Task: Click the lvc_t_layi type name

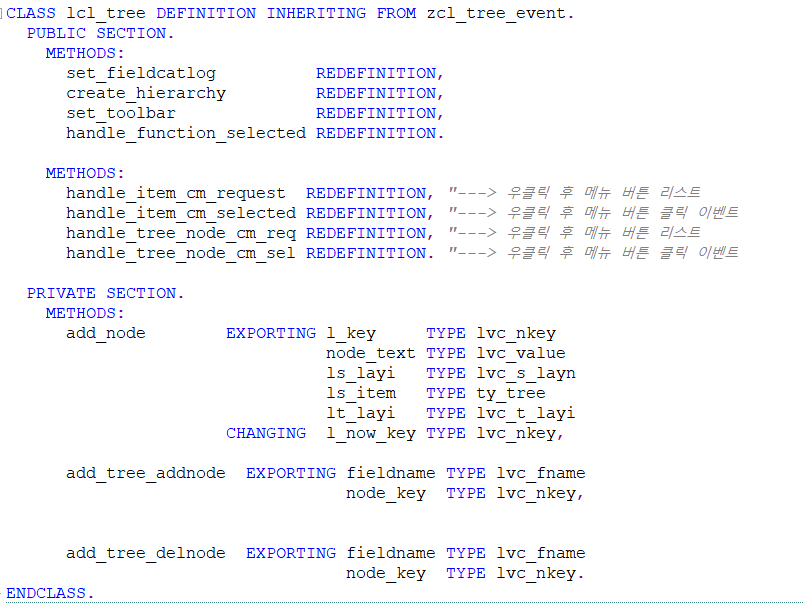Action: [x=526, y=413]
